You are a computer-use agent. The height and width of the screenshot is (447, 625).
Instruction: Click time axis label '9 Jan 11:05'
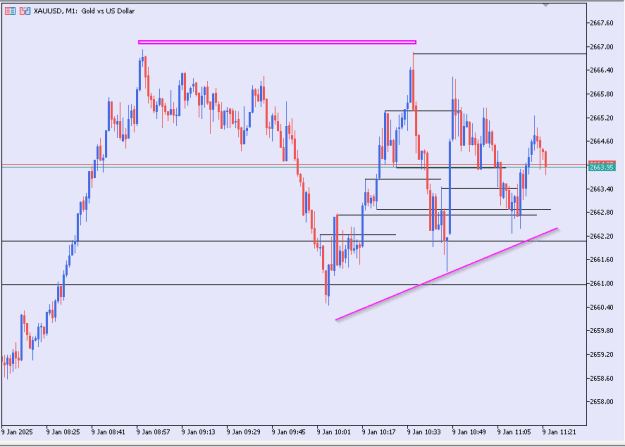(x=514, y=432)
